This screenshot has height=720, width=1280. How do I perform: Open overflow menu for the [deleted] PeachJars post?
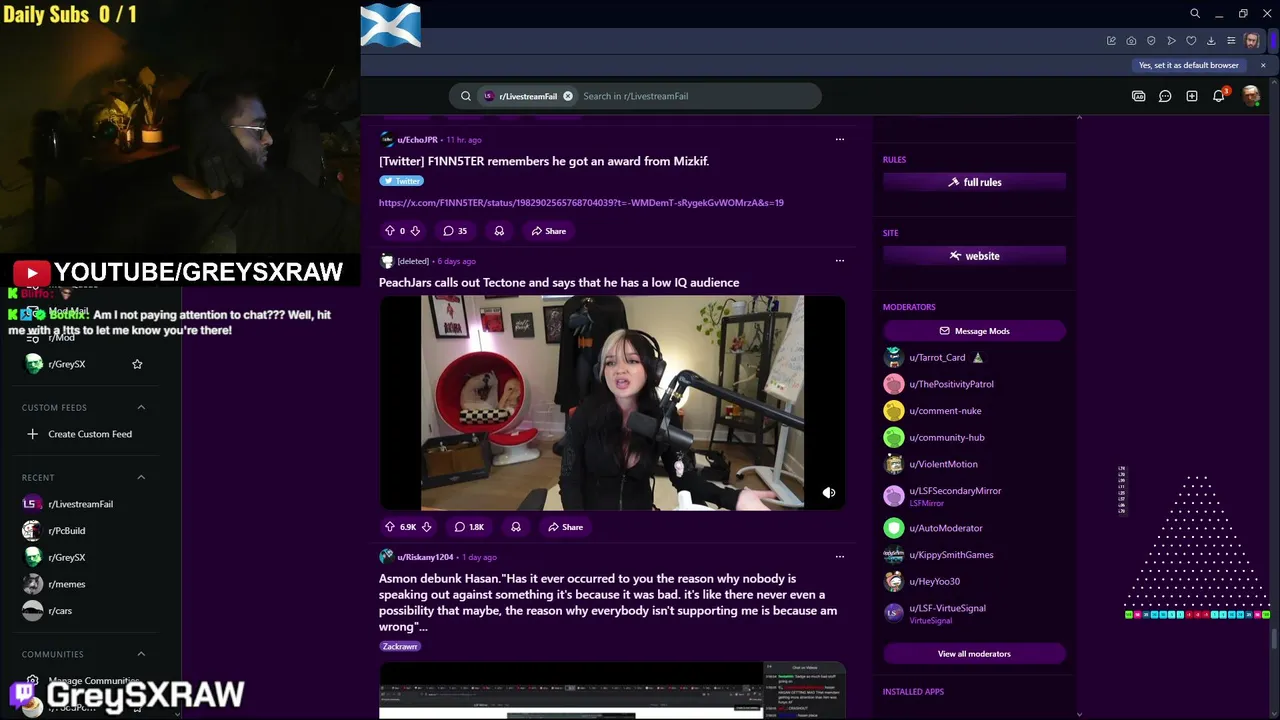point(840,260)
